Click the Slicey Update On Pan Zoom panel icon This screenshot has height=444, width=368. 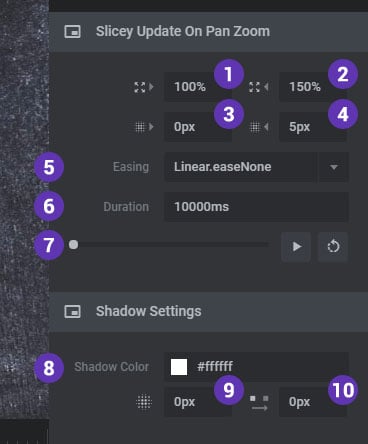(72, 32)
